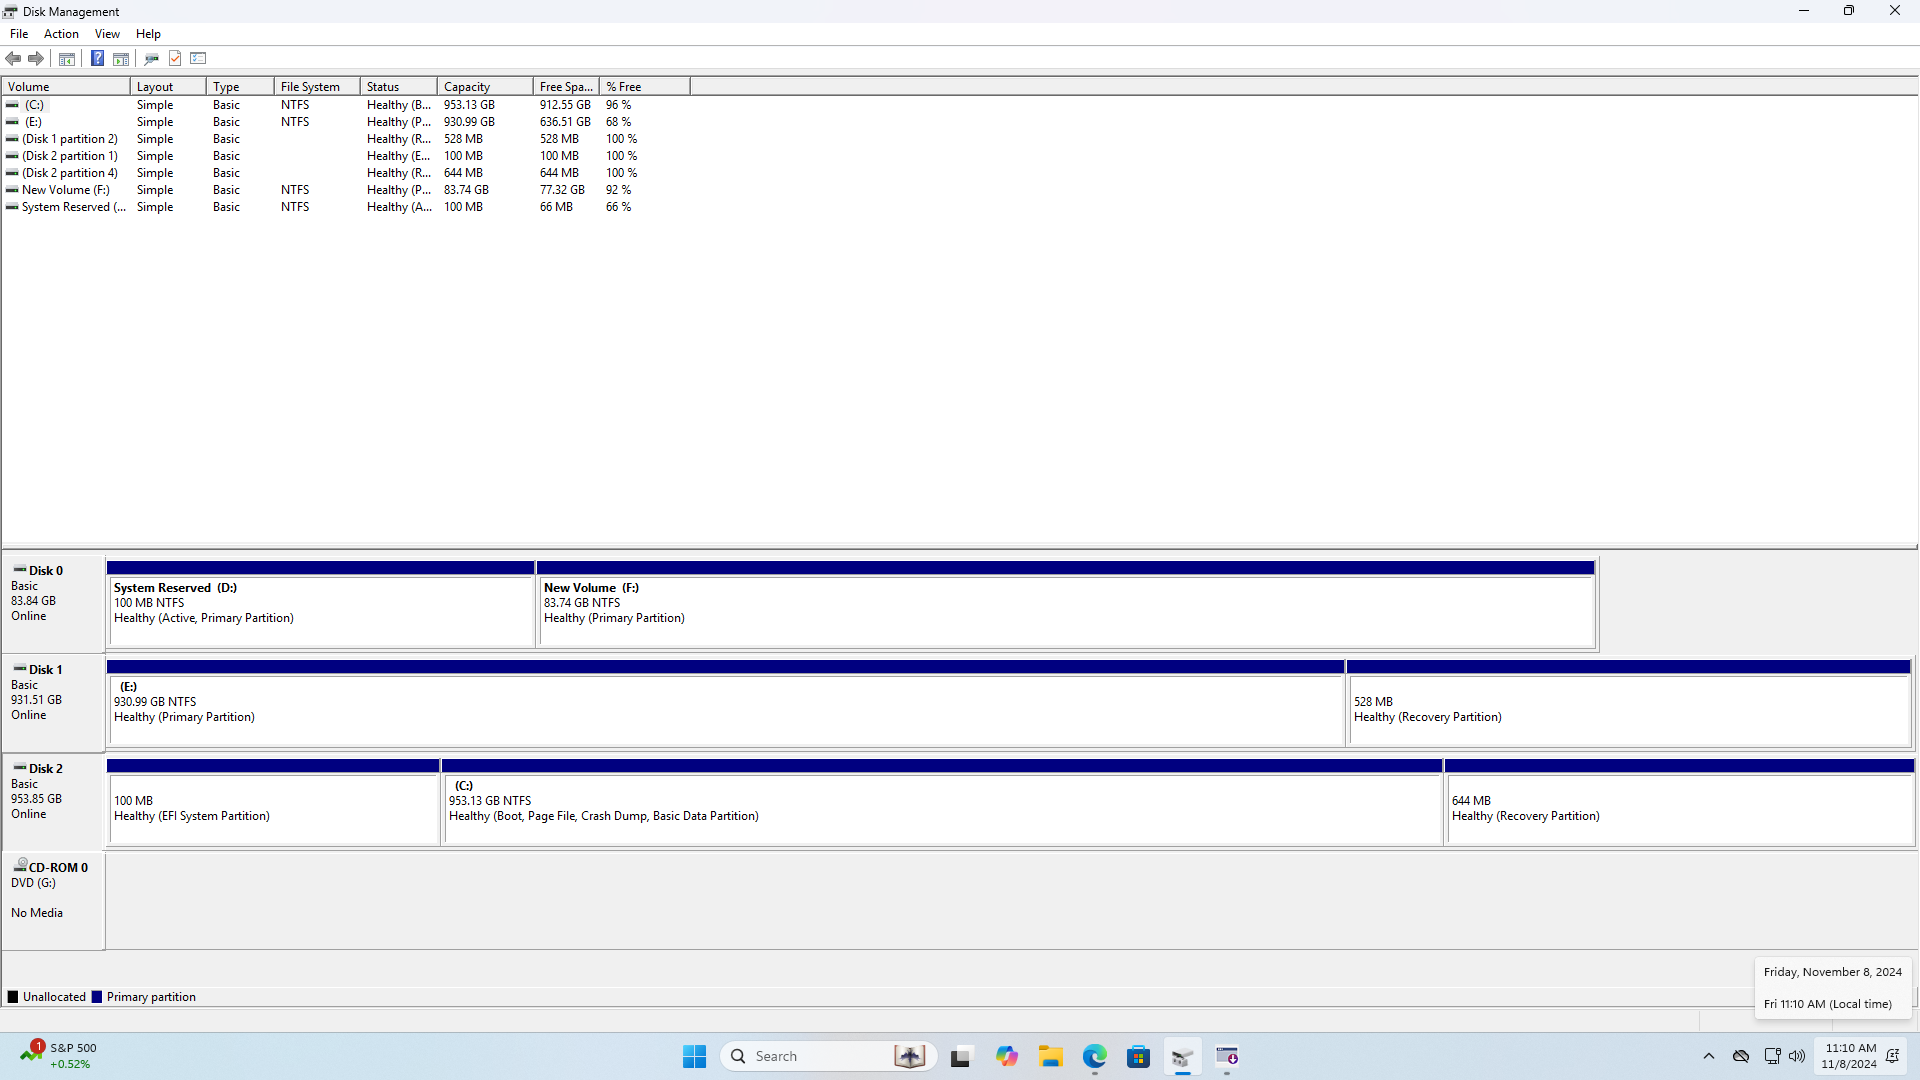Open the Action menu
The image size is (1920, 1080).
pos(61,34)
